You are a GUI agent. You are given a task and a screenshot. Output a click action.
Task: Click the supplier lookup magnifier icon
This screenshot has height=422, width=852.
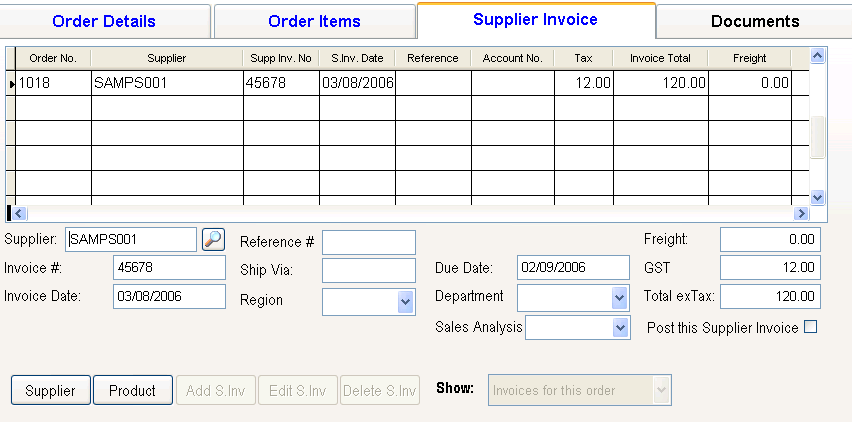tap(213, 239)
